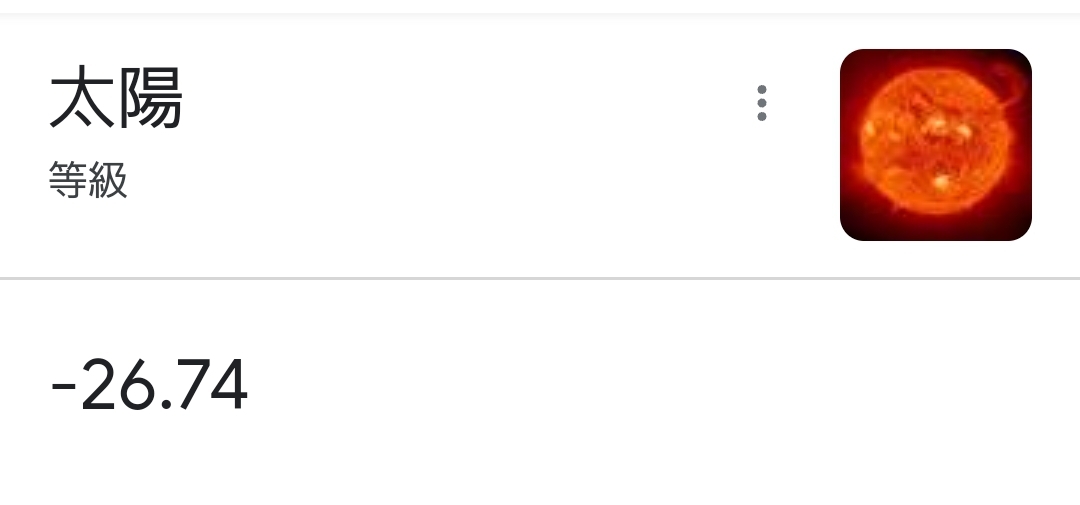Click the large -26.74 result
Image resolution: width=1080 pixels, height=505 pixels.
(x=149, y=386)
